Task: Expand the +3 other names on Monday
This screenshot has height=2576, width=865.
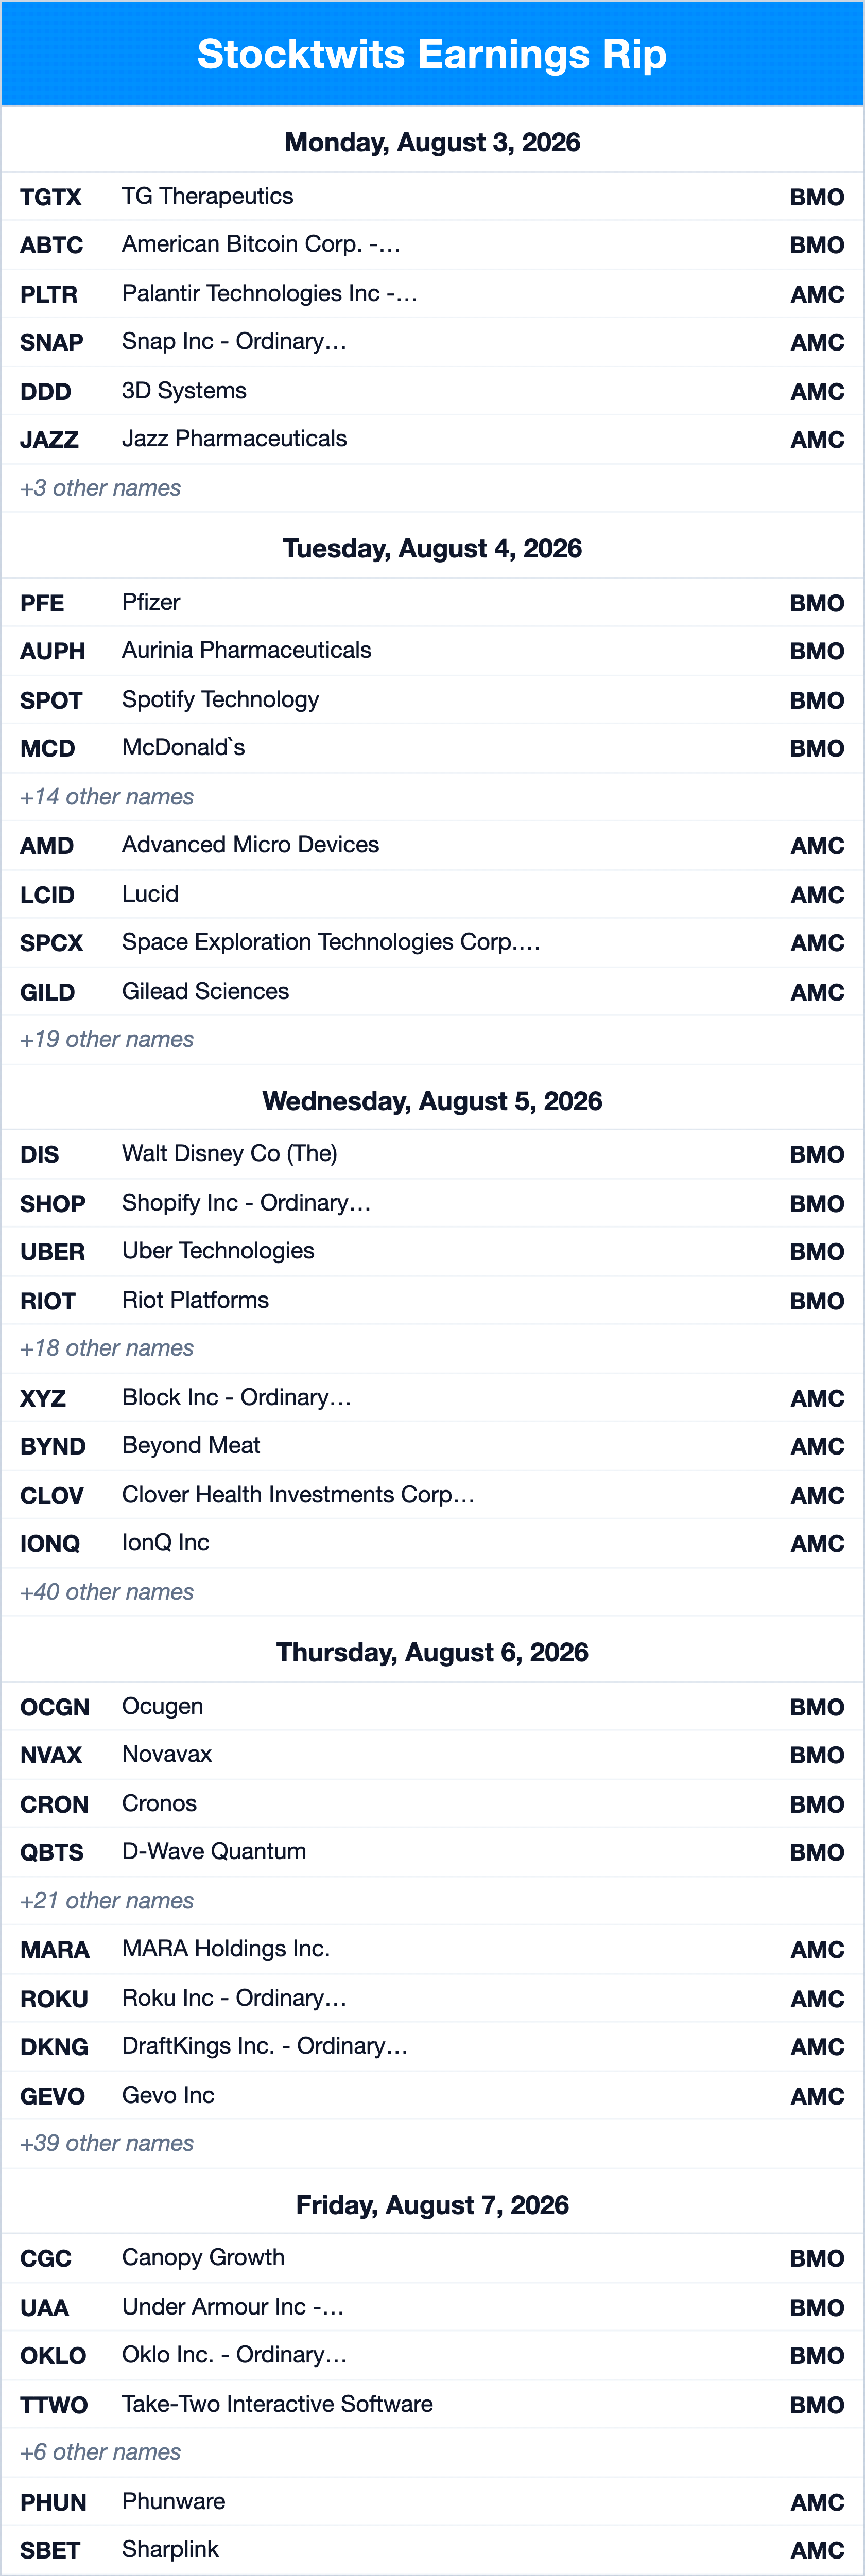Action: click(x=100, y=488)
